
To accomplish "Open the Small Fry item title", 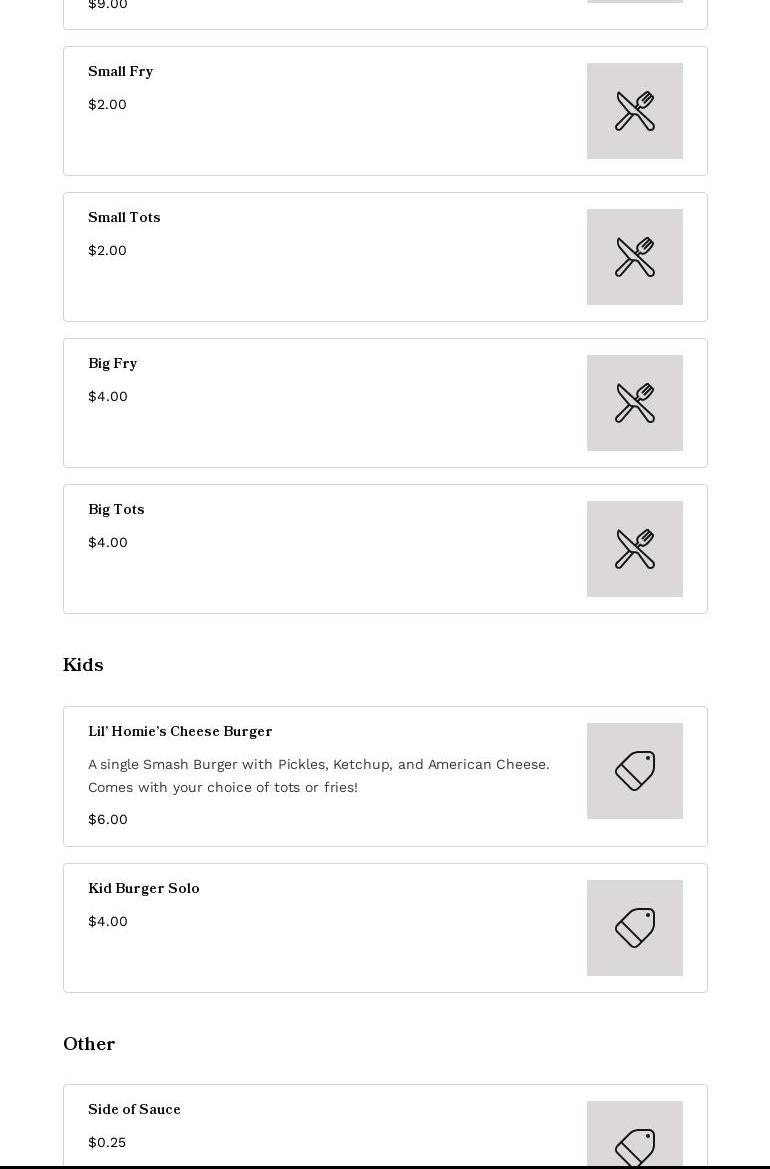I will pos(120,71).
